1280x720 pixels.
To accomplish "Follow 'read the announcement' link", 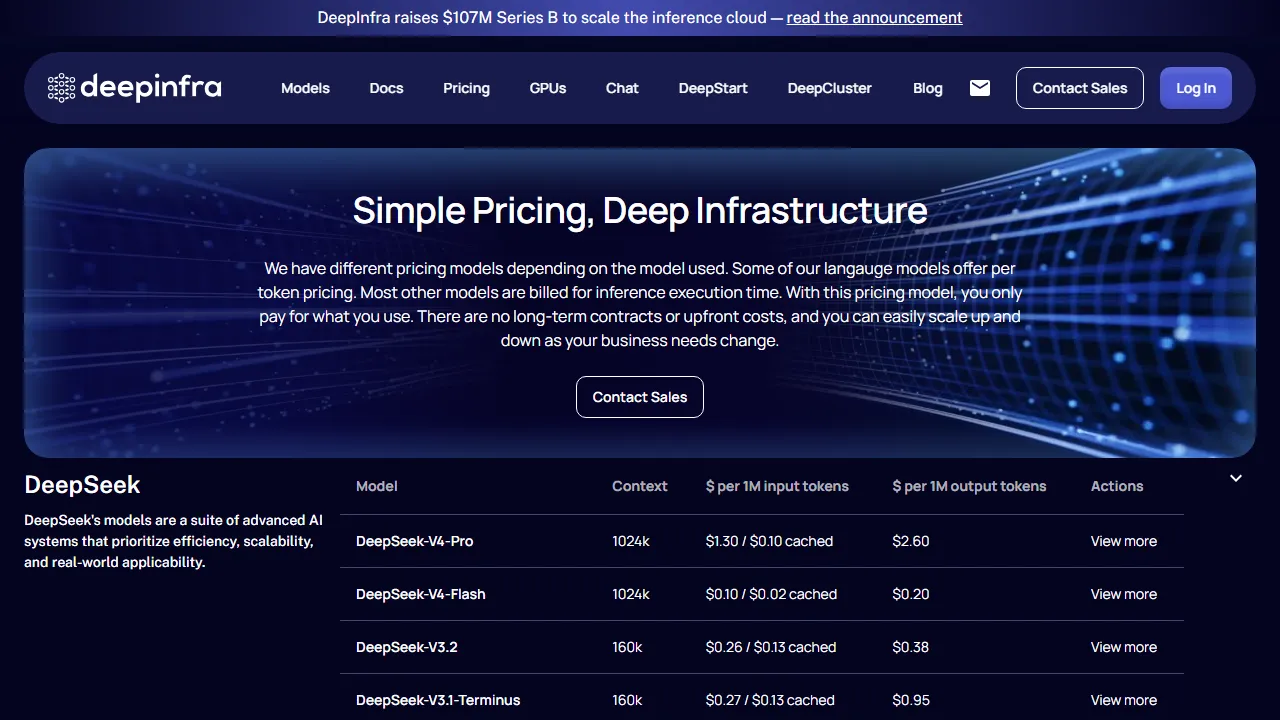I will [875, 17].
